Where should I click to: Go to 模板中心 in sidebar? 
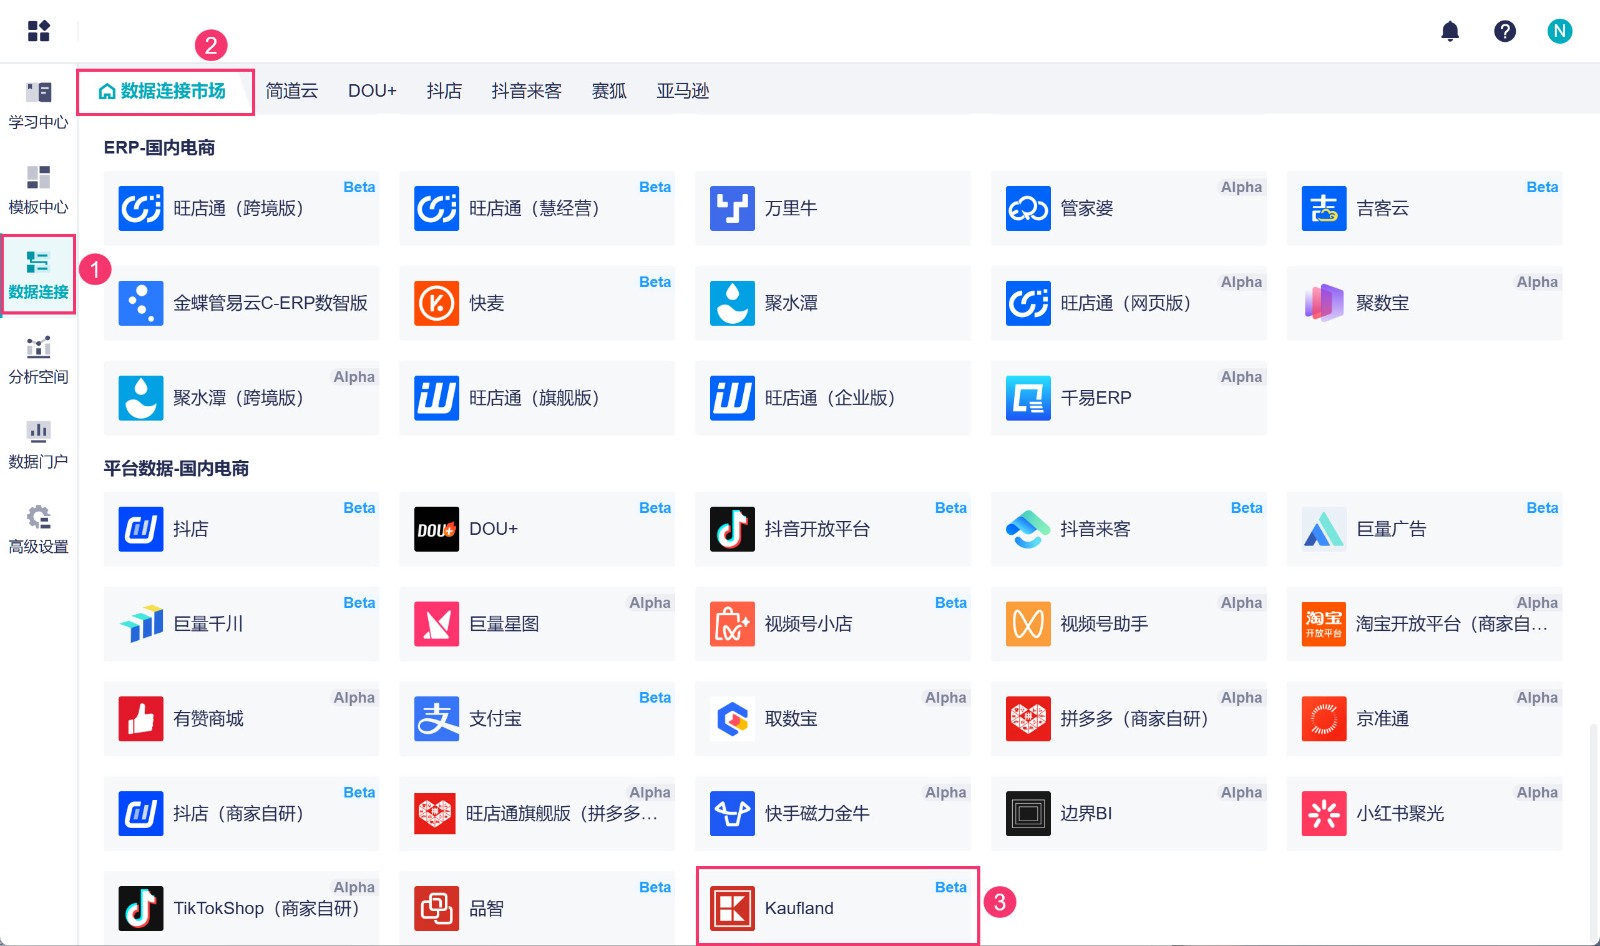[x=38, y=191]
